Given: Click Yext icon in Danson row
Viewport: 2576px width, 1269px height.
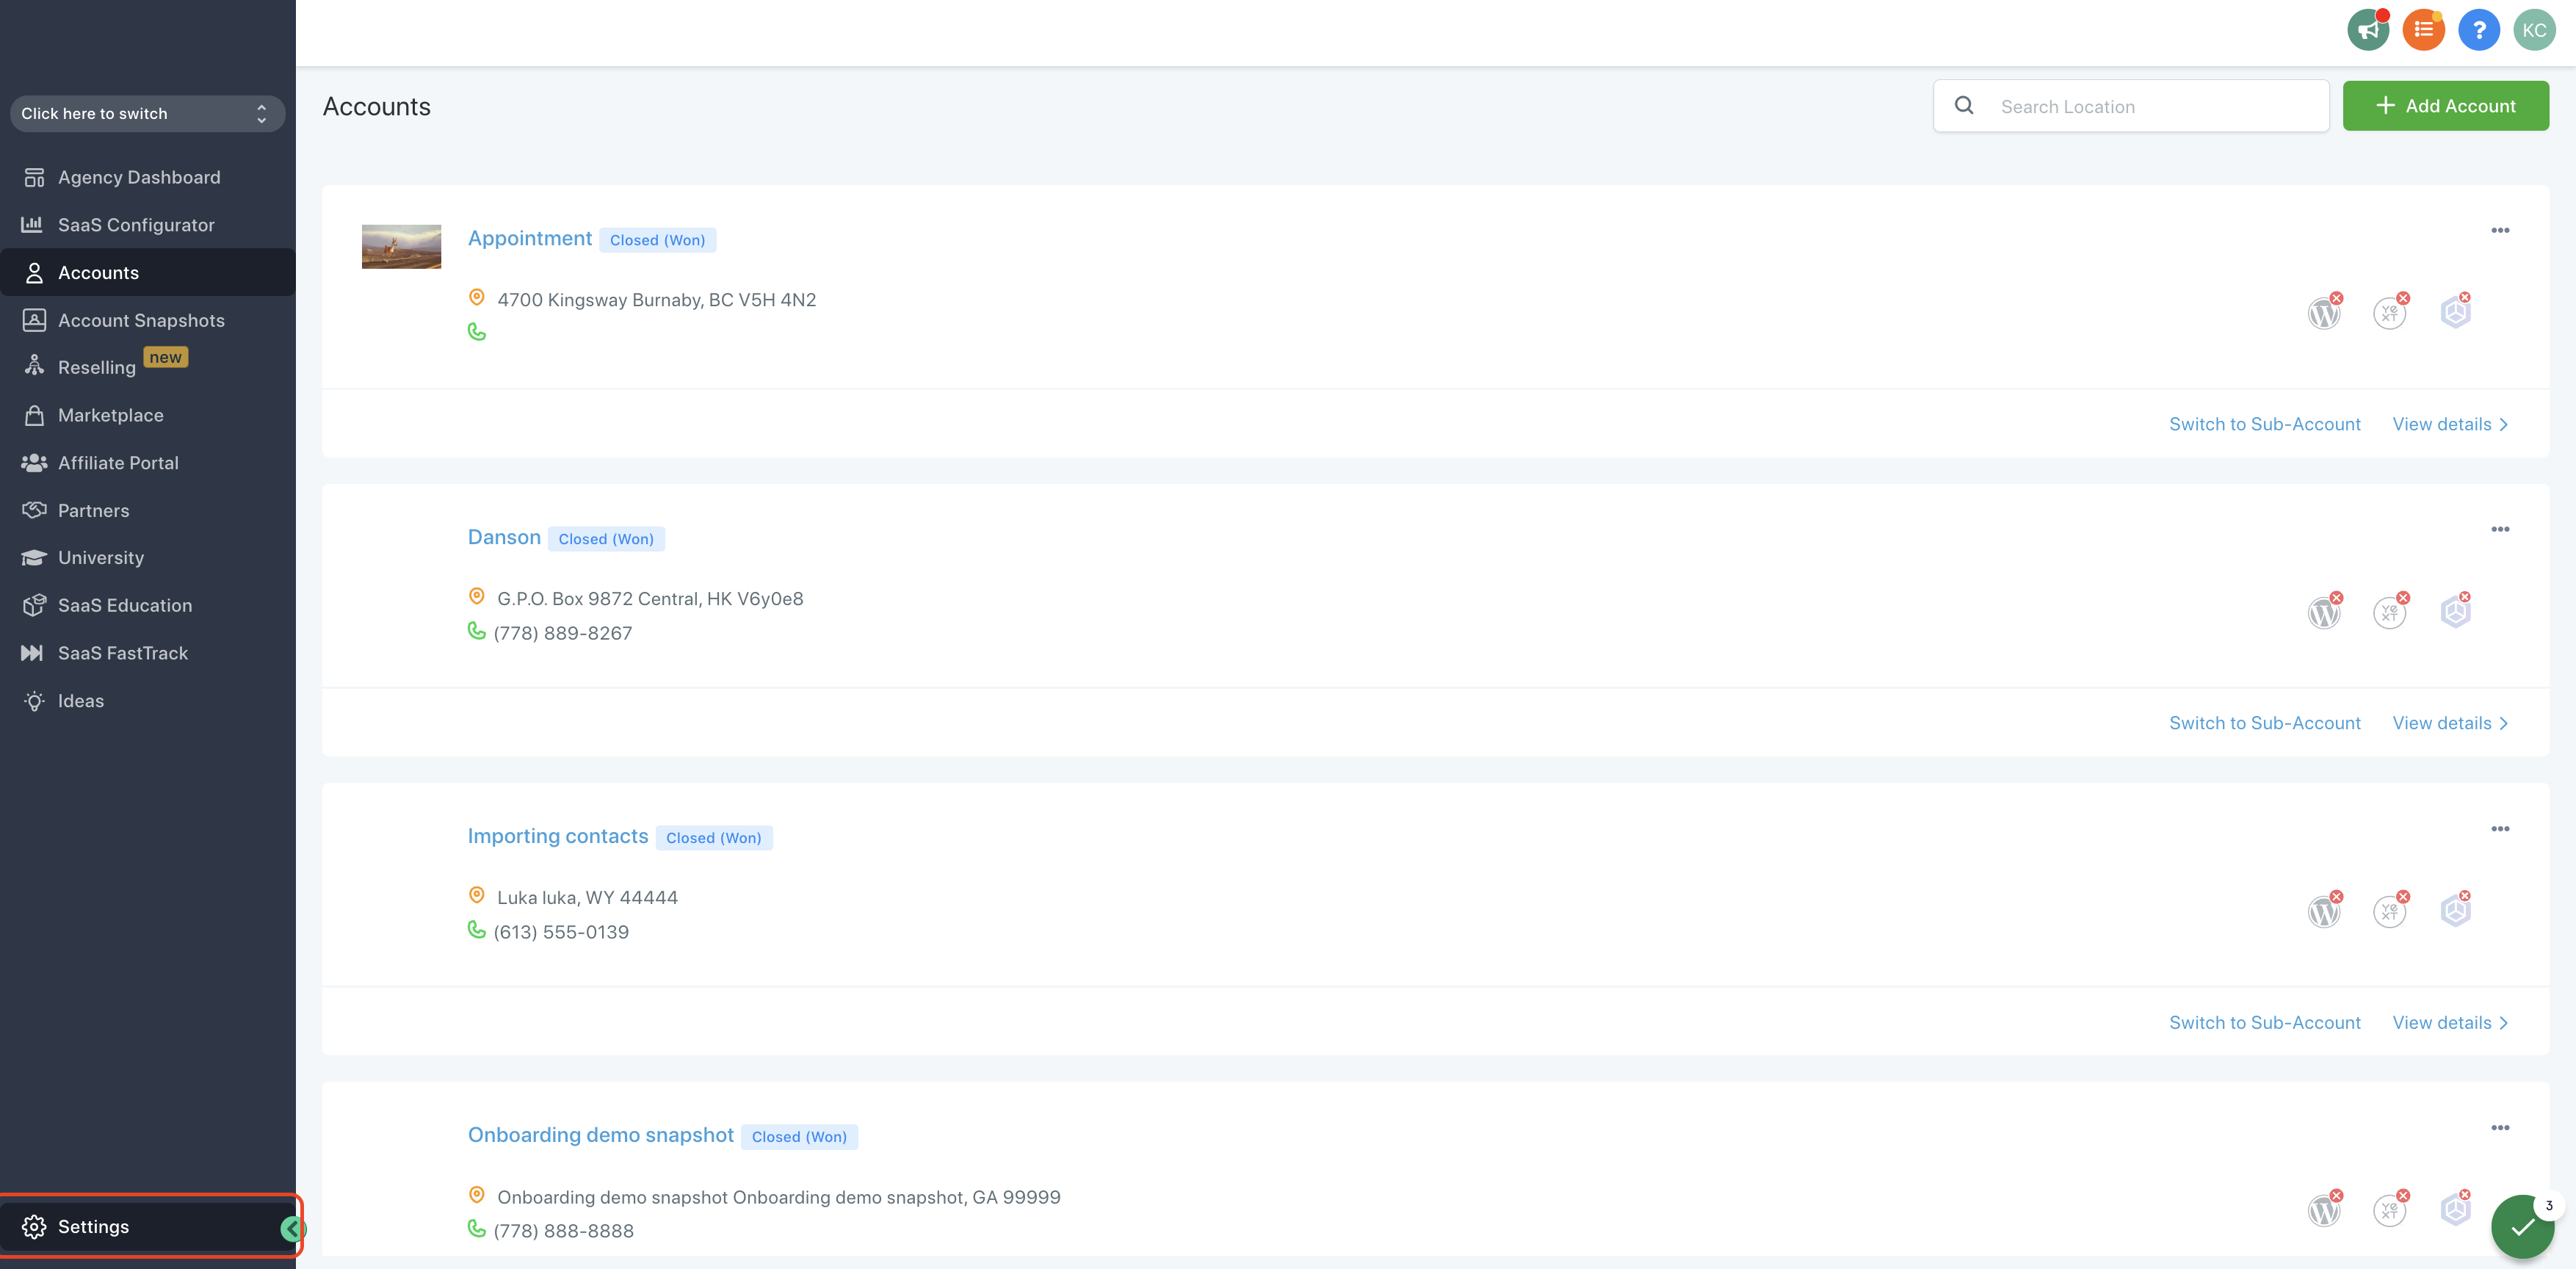Looking at the screenshot, I should [x=2389, y=612].
